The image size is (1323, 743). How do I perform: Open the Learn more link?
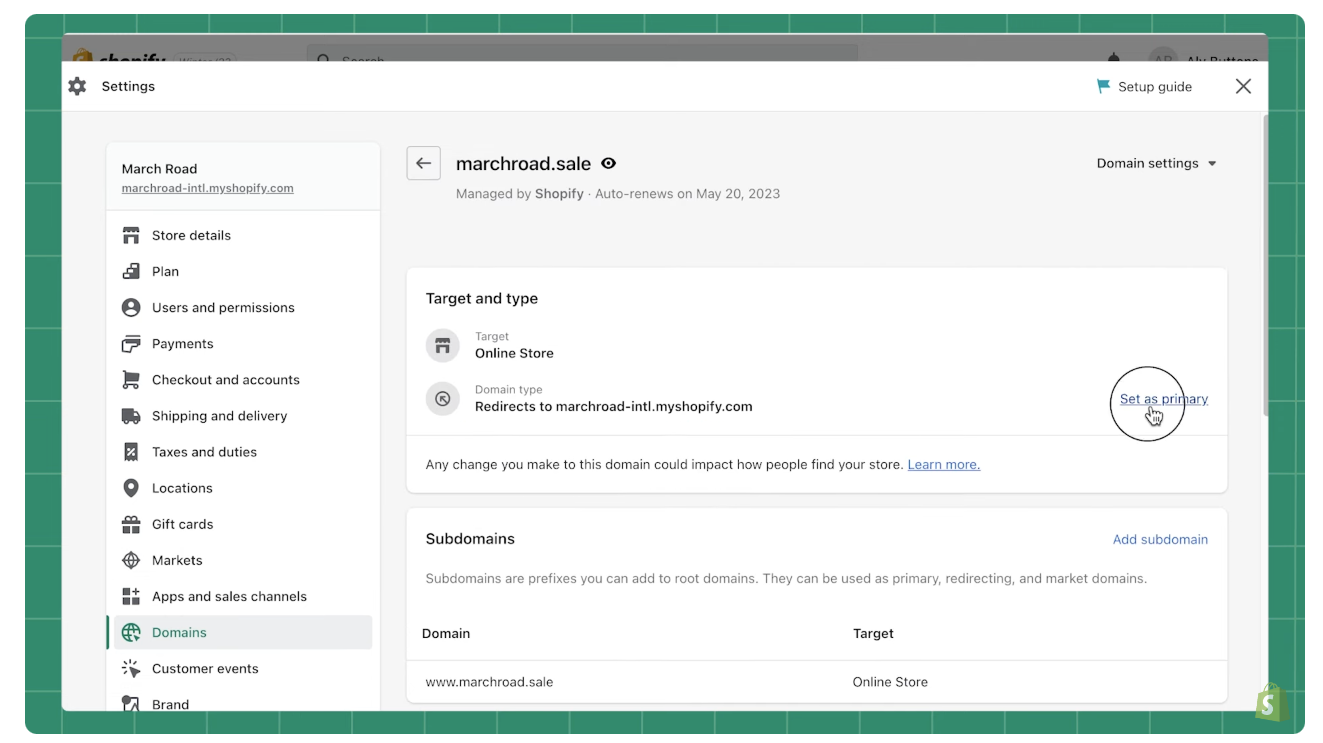[943, 465]
